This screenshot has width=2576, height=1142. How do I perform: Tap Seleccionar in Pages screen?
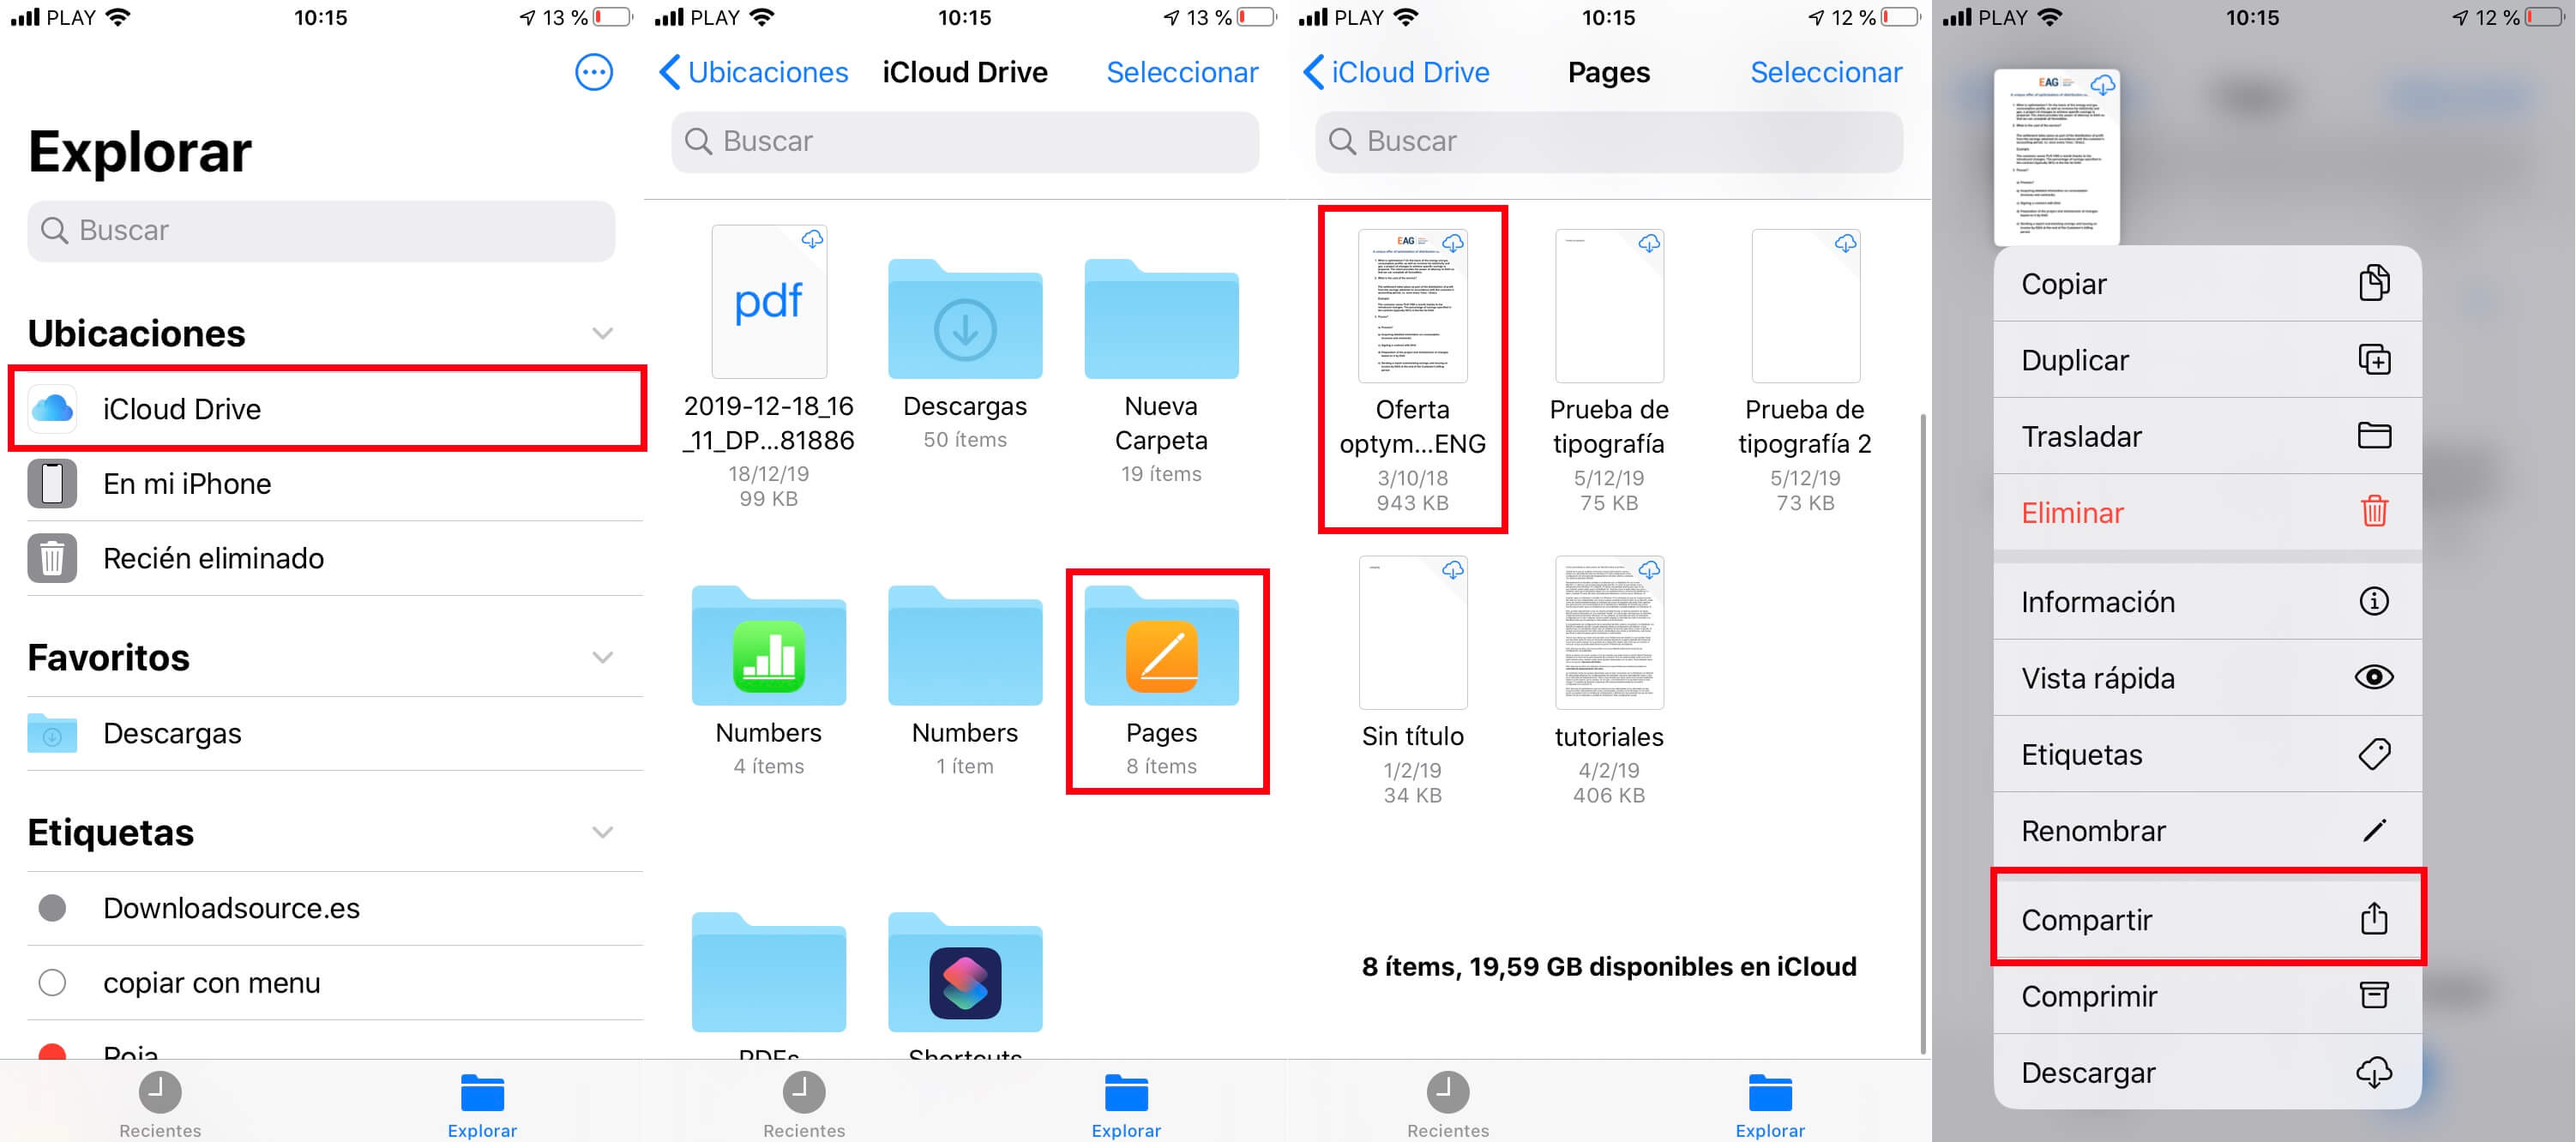1826,72
